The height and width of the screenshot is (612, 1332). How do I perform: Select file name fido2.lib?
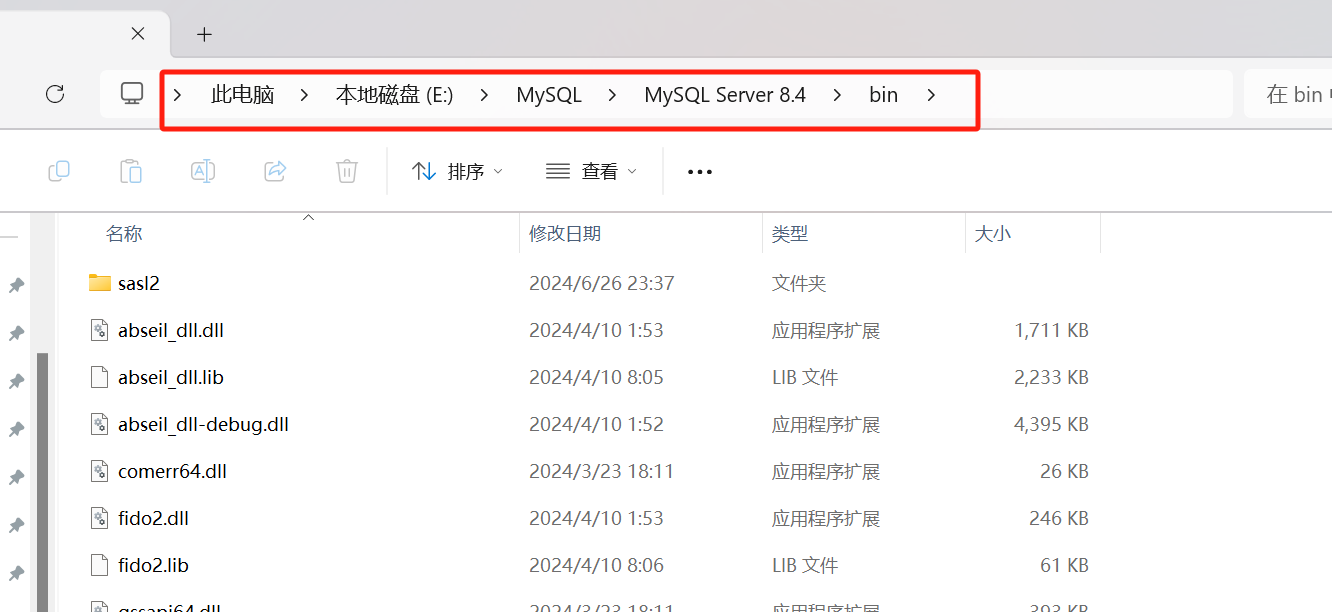[x=153, y=565]
